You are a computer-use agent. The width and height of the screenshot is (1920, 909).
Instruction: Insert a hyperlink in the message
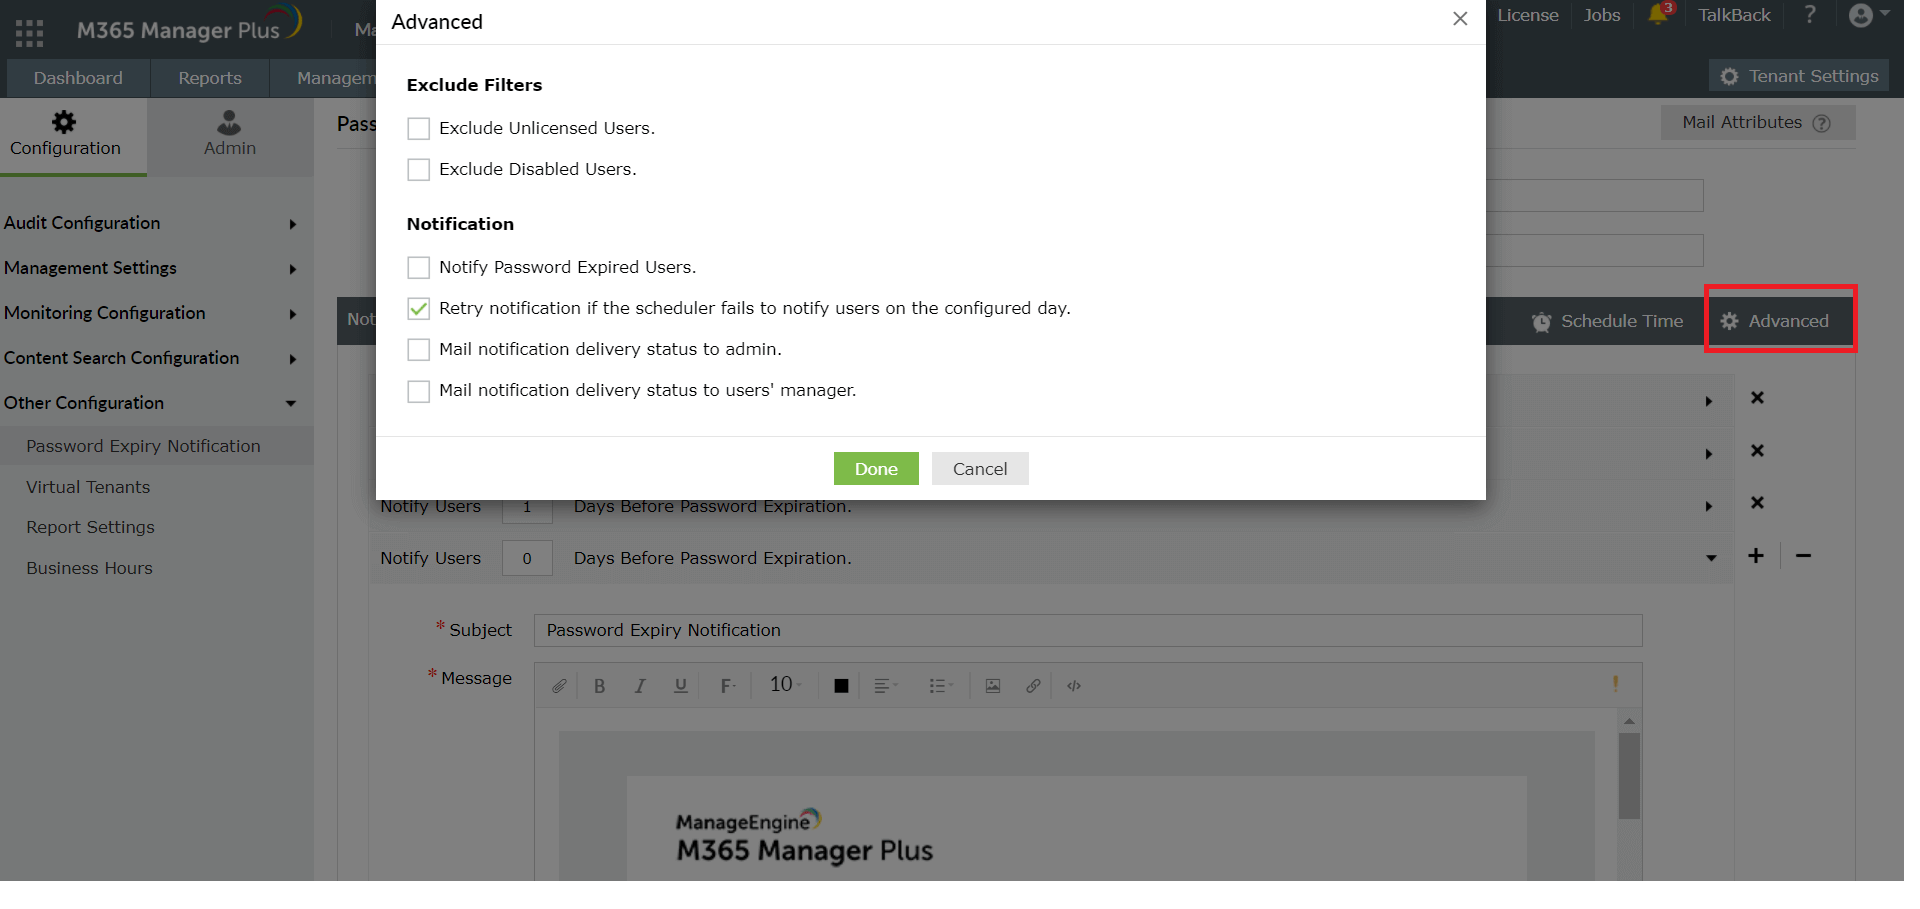click(x=1033, y=686)
